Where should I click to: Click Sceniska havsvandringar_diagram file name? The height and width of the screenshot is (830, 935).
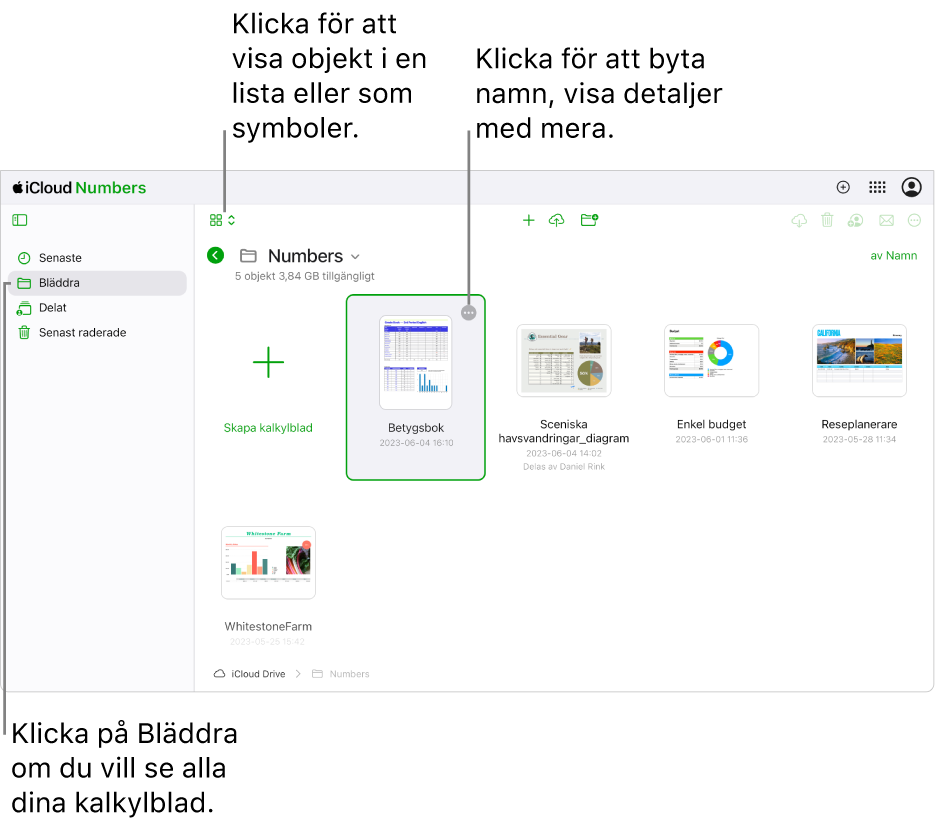click(564, 431)
